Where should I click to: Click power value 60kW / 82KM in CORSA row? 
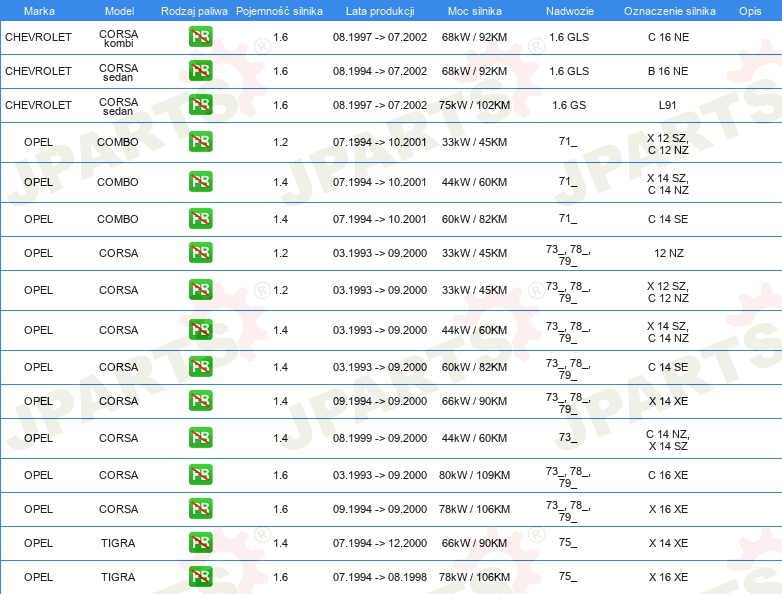pos(474,367)
